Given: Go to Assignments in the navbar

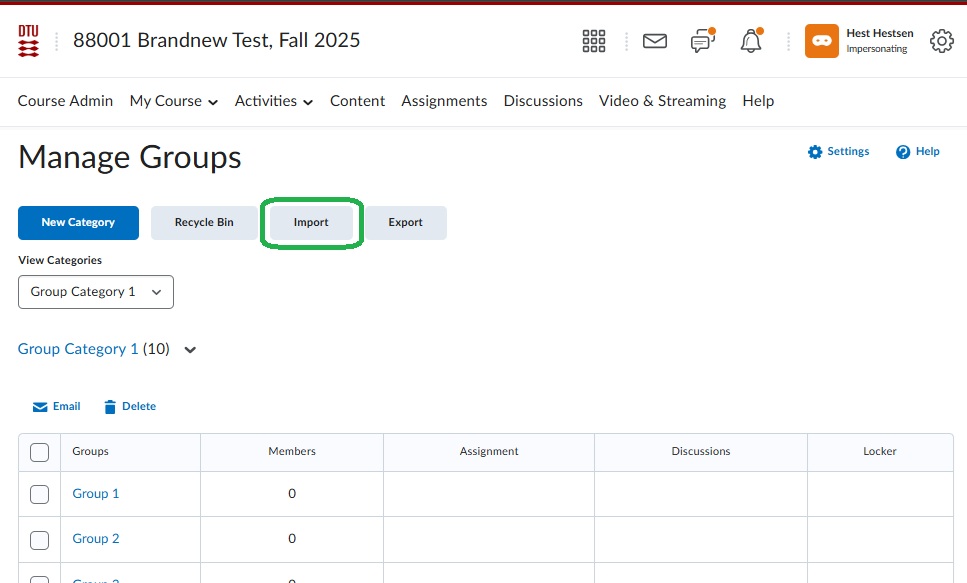Looking at the screenshot, I should point(444,101).
